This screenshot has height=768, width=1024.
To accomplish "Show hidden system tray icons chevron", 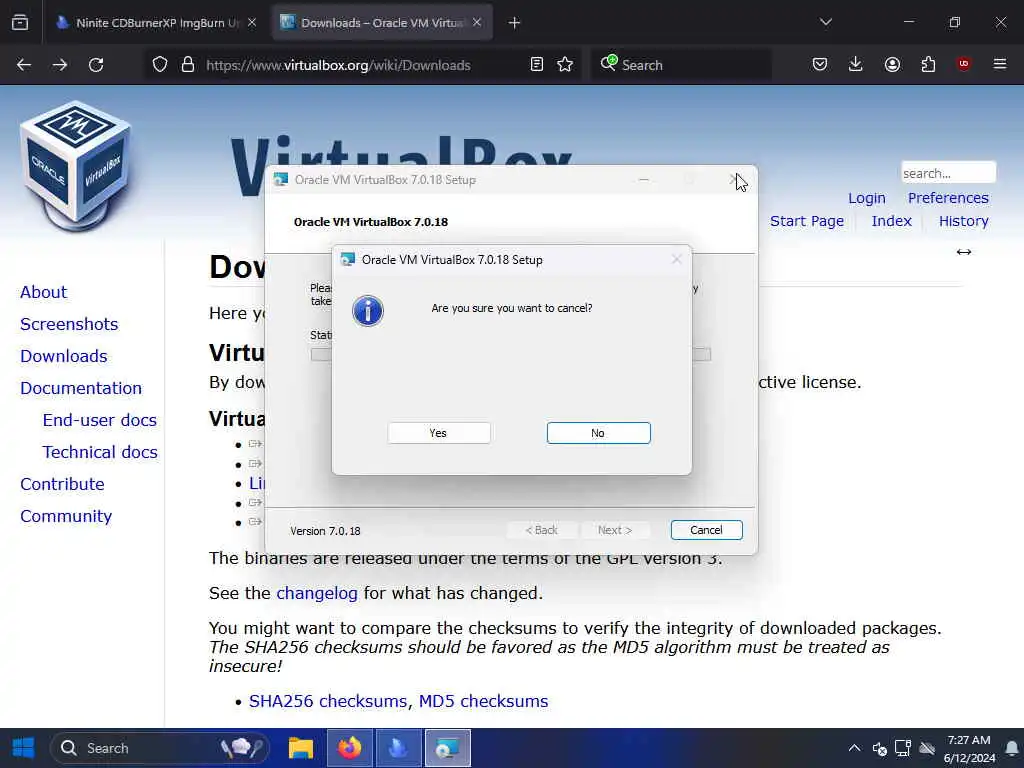I will (x=854, y=748).
